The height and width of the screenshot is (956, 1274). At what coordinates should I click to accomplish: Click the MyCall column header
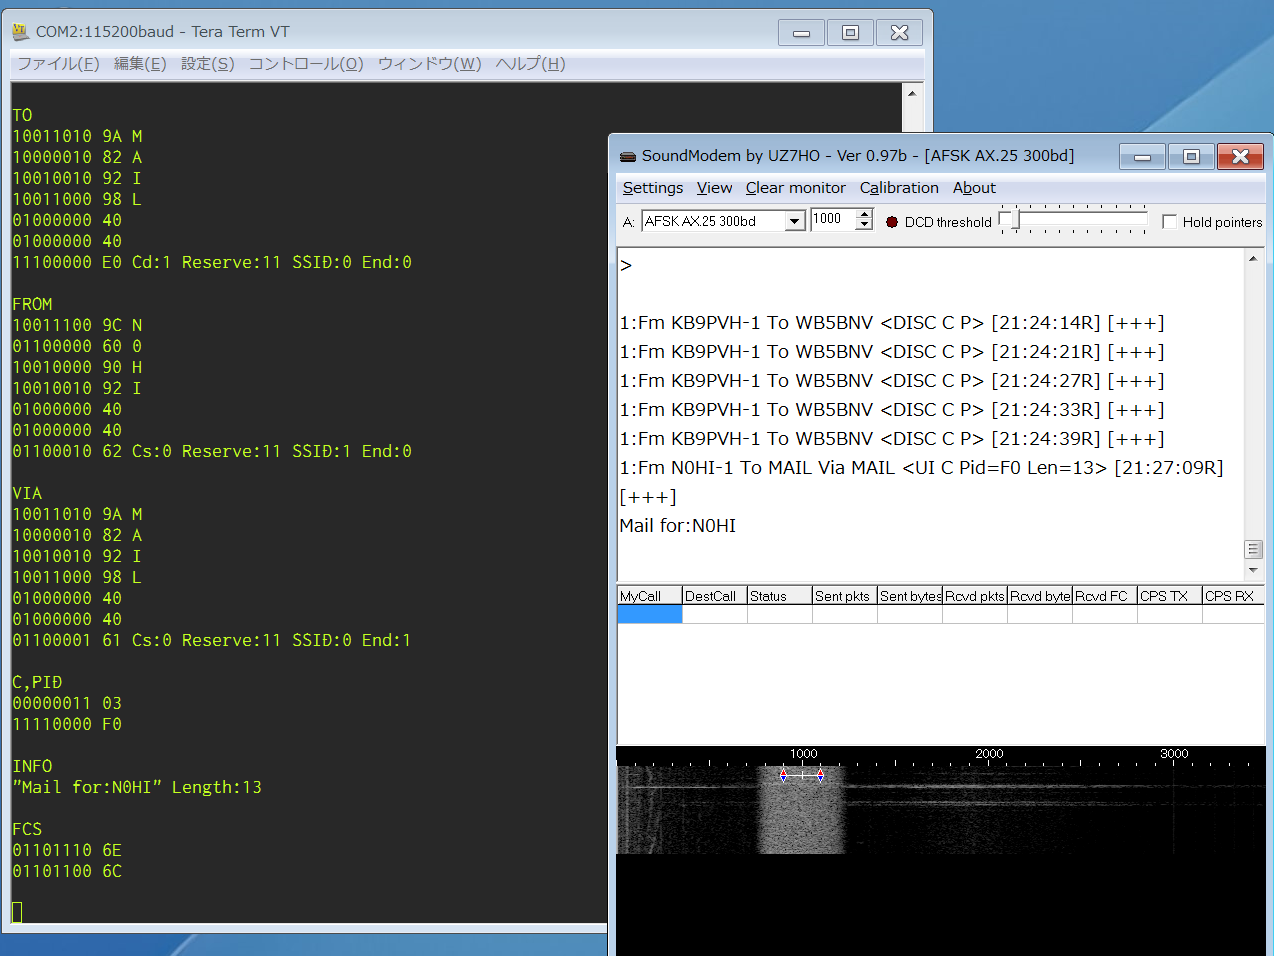point(649,596)
